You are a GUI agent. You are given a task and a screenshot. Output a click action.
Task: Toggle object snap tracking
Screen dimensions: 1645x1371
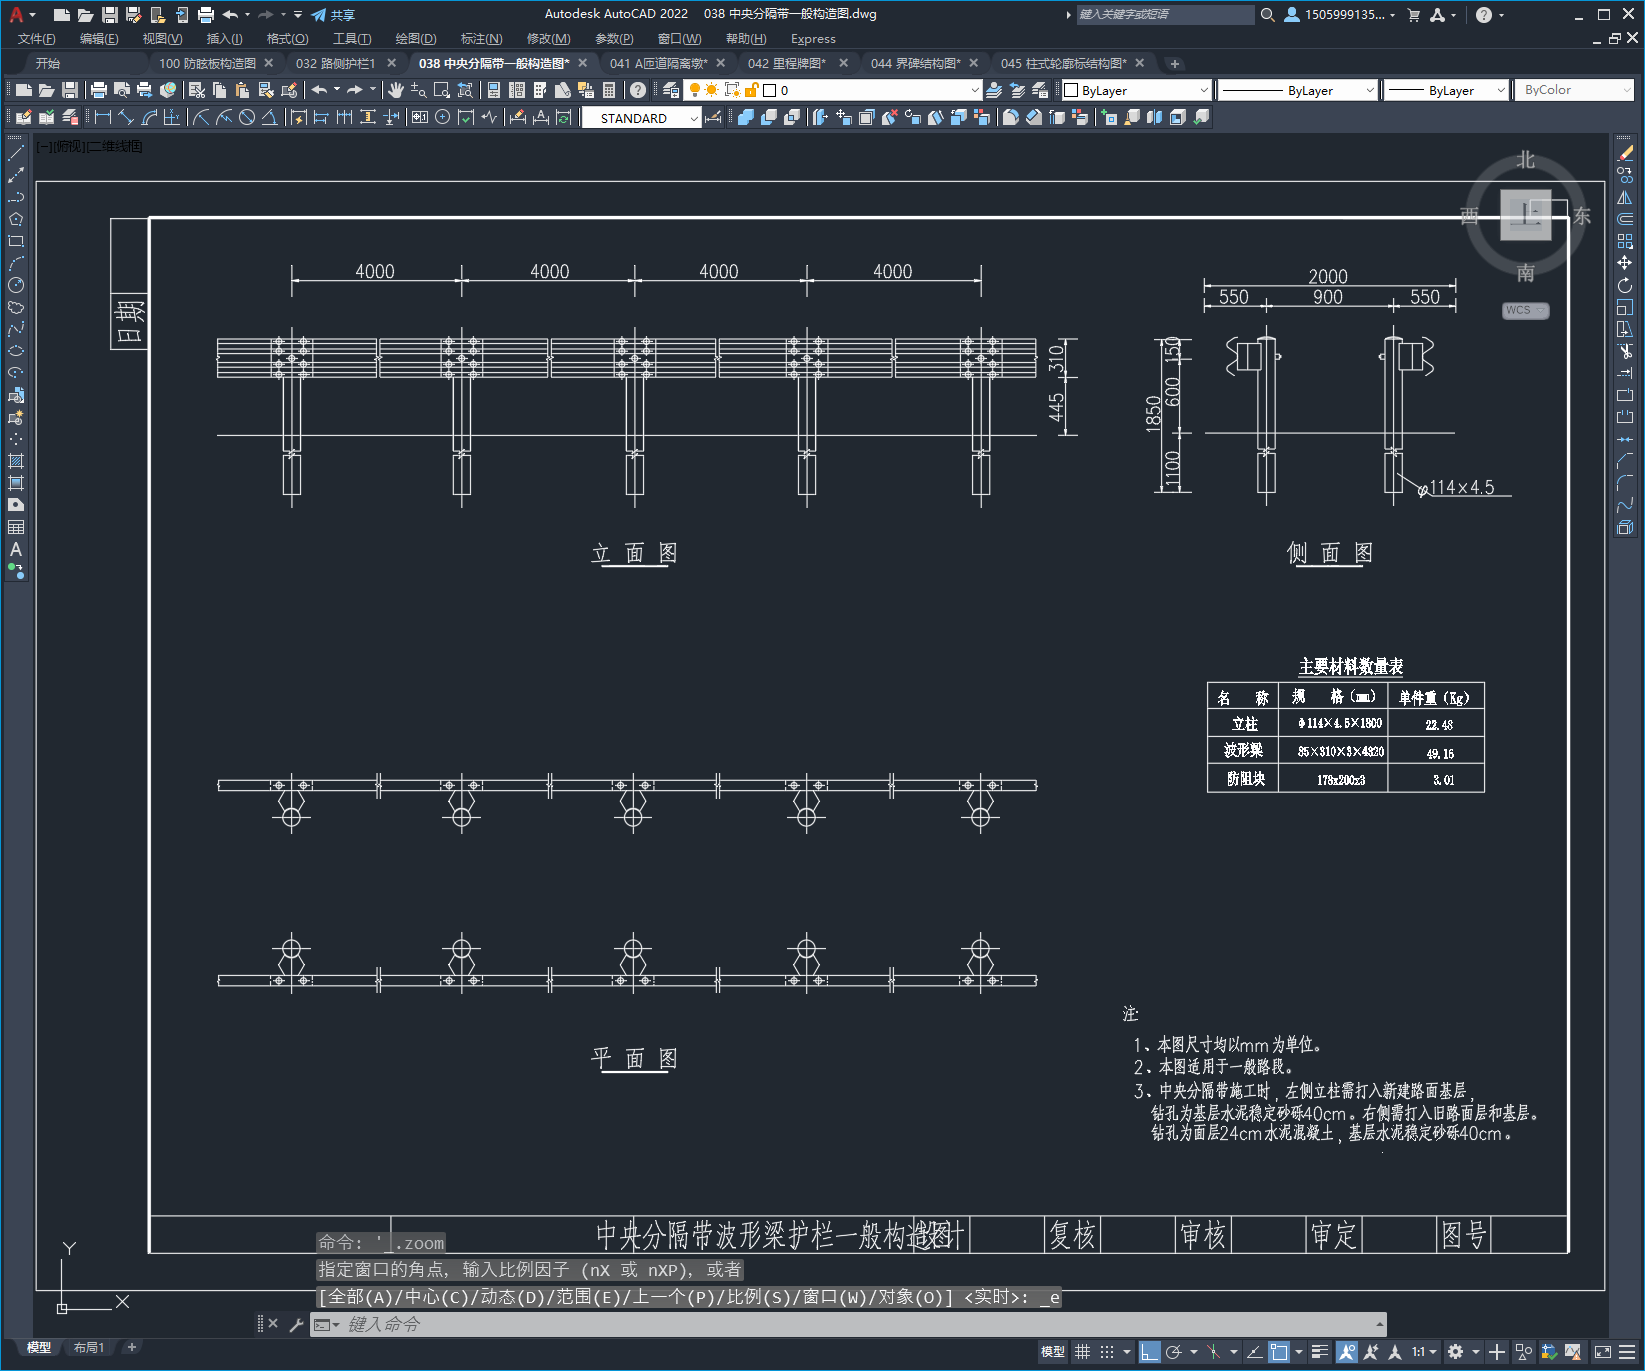[1254, 1352]
